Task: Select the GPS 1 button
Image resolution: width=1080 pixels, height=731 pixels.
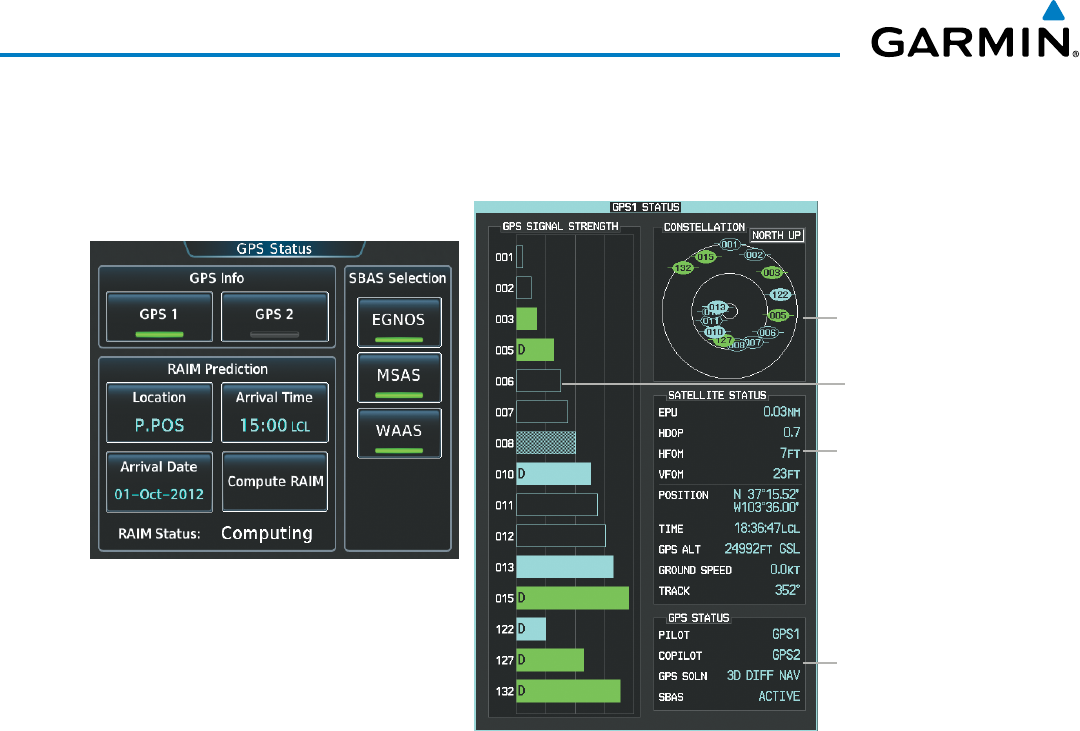Action: [159, 316]
